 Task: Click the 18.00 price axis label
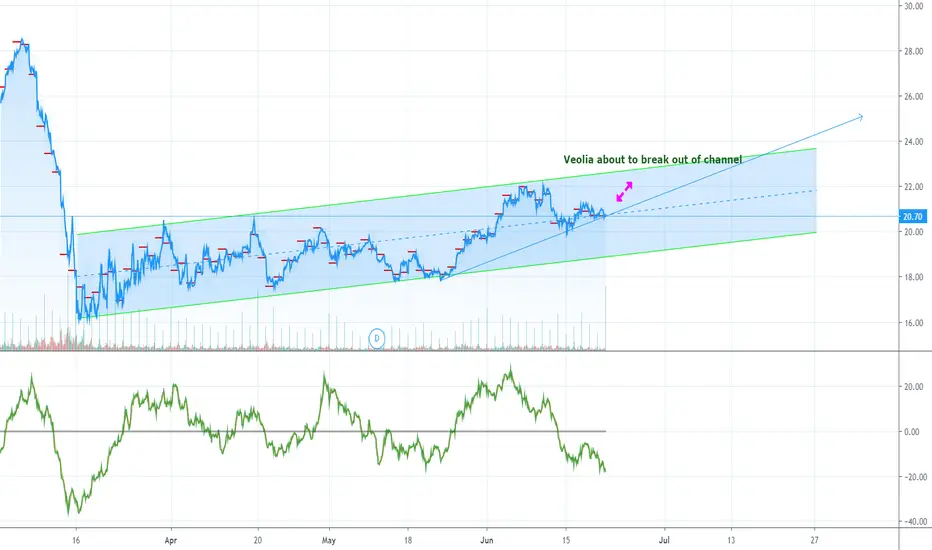(914, 277)
